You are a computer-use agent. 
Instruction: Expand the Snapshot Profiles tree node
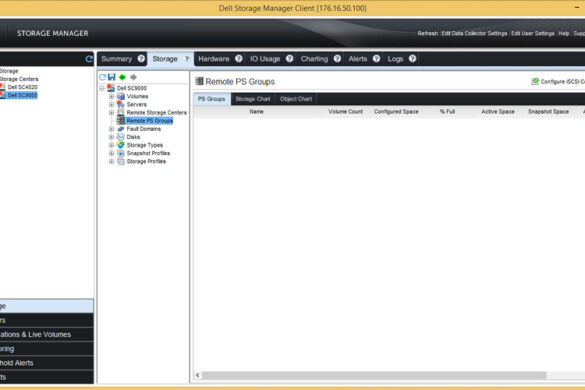[111, 153]
